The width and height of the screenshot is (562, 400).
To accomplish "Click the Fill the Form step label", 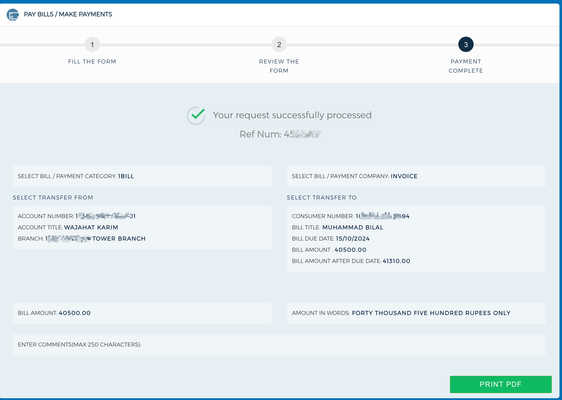I will pos(92,62).
